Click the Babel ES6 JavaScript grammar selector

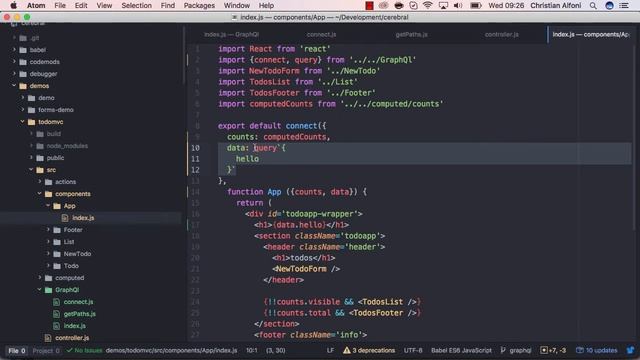(461, 350)
